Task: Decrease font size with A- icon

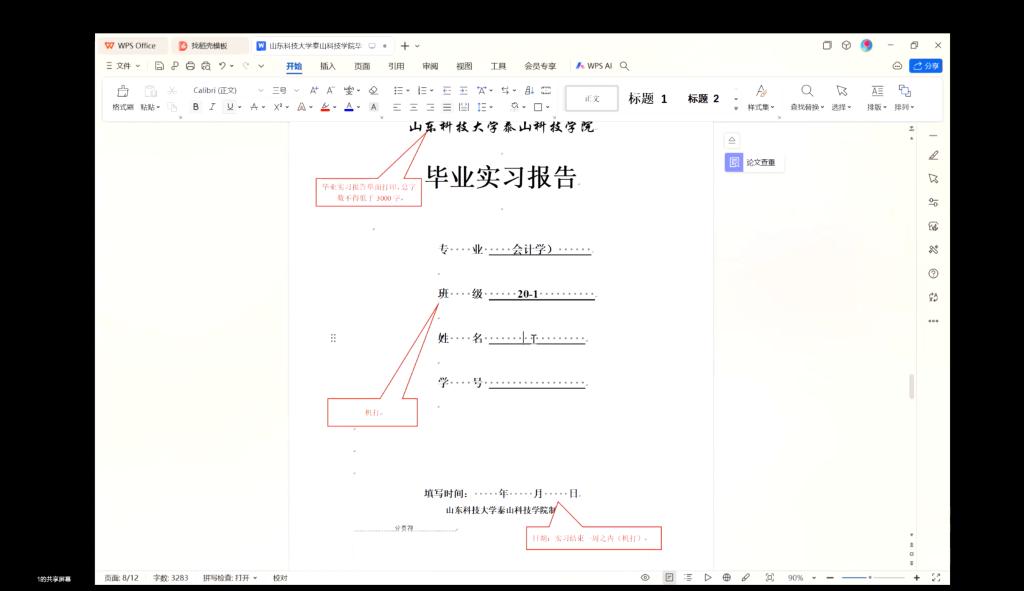Action: 330,90
